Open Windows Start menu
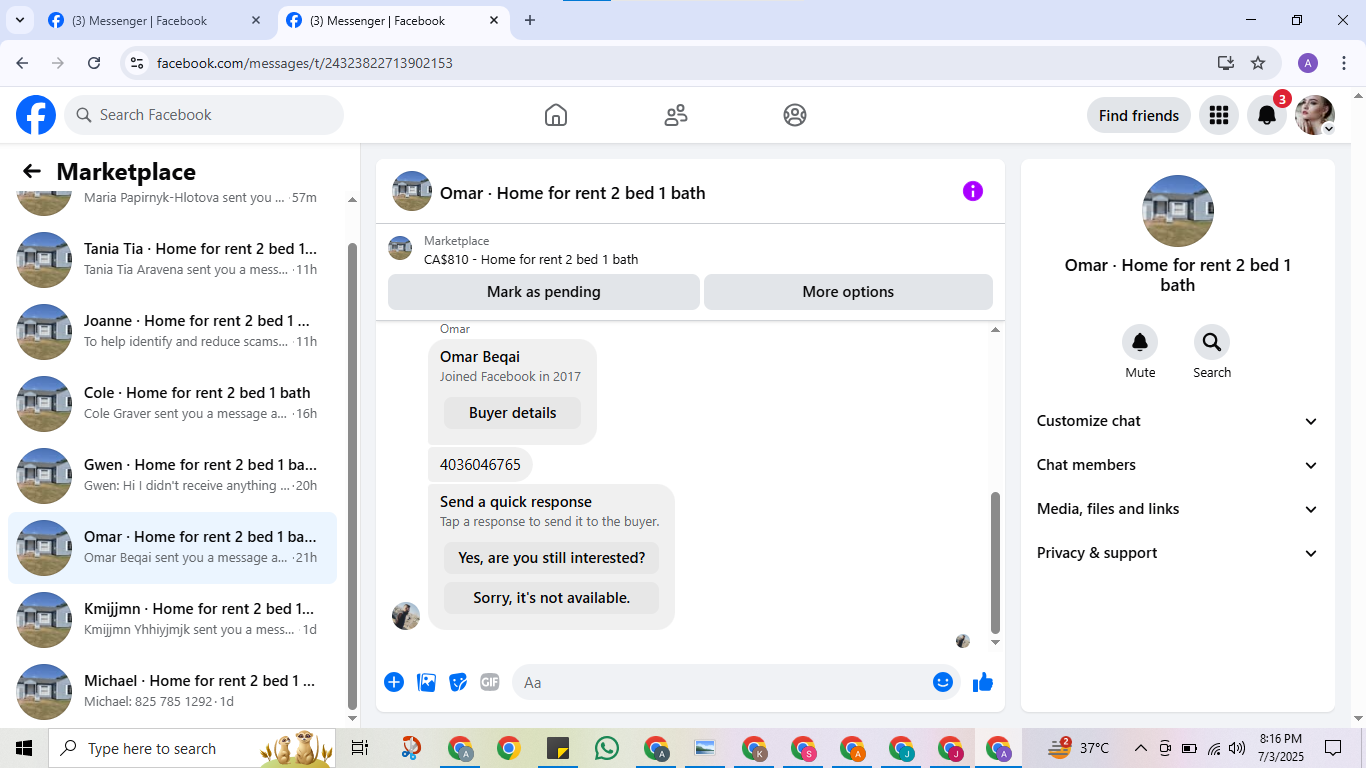Image resolution: width=1366 pixels, height=768 pixels. click(24, 748)
